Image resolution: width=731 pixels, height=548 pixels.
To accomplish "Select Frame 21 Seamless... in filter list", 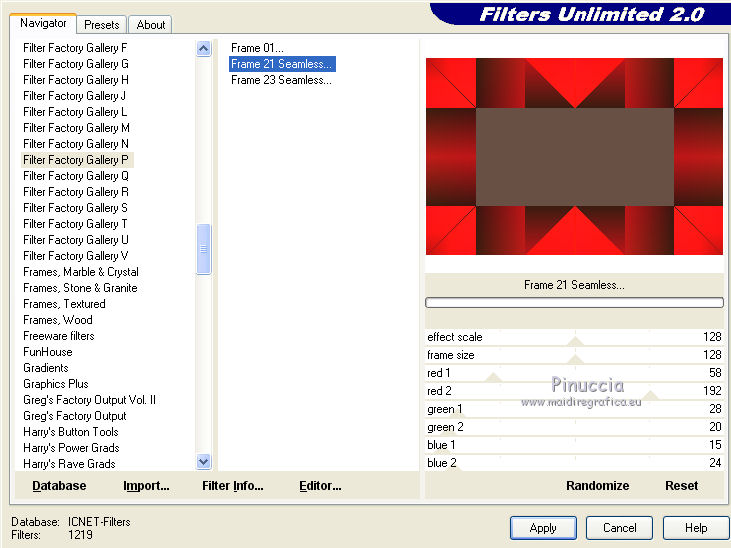I will coord(282,64).
